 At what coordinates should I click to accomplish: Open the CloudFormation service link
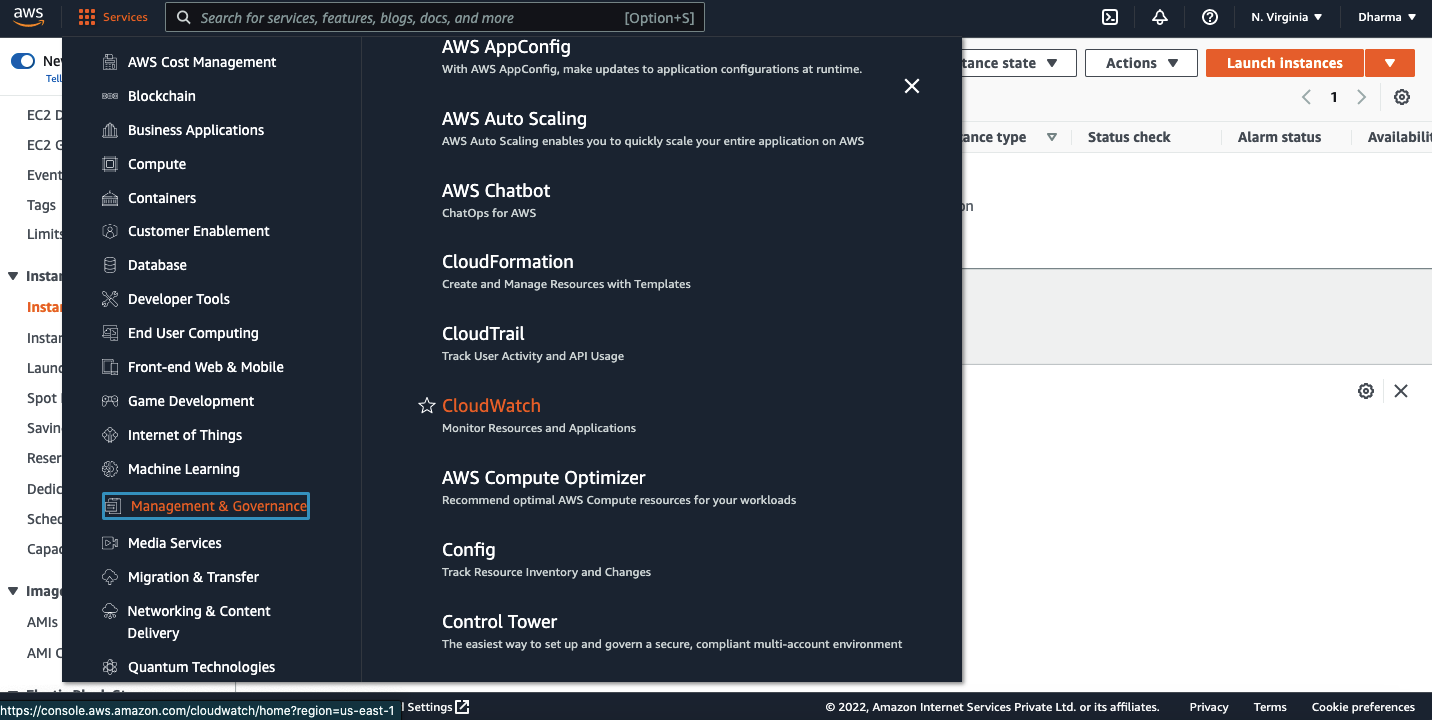pos(508,262)
